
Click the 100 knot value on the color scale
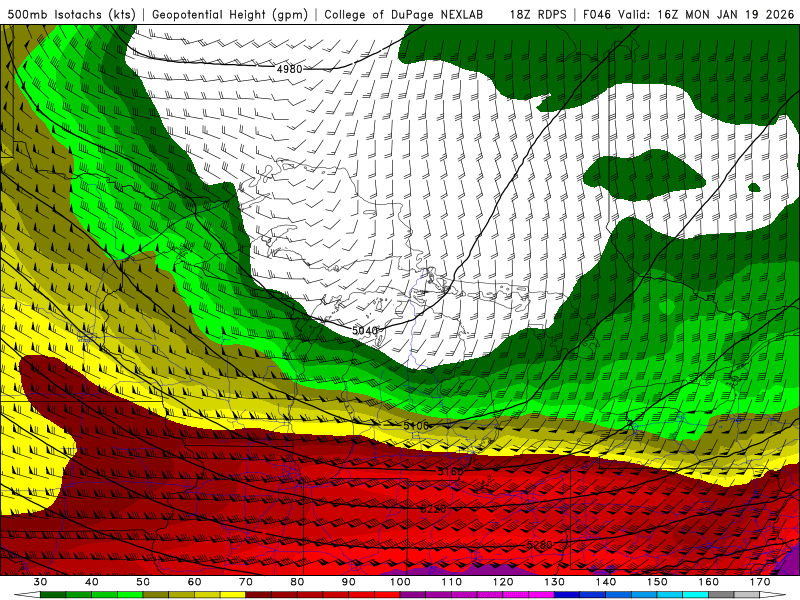[400, 582]
